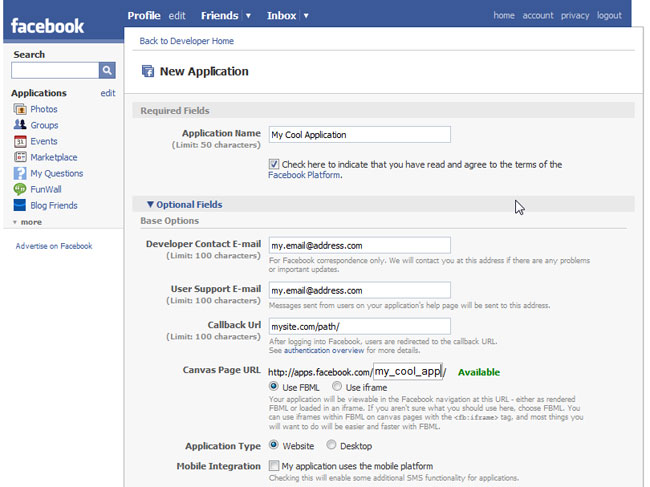Check the platform terms agreement checkbox
Screen dimensions: 650x487
pyautogui.click(x=274, y=164)
